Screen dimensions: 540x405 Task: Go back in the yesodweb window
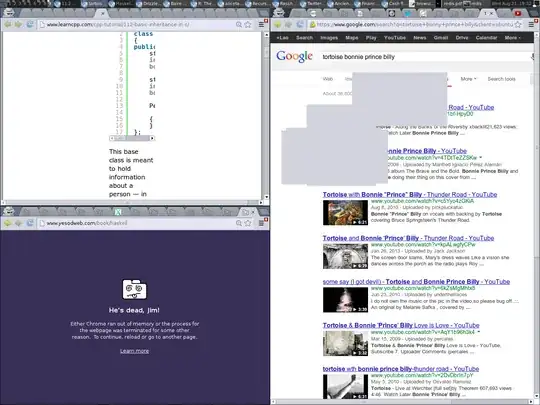[8, 223]
